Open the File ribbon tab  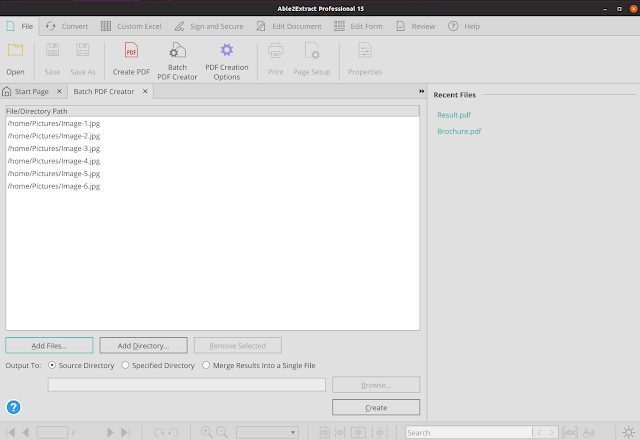click(x=20, y=26)
